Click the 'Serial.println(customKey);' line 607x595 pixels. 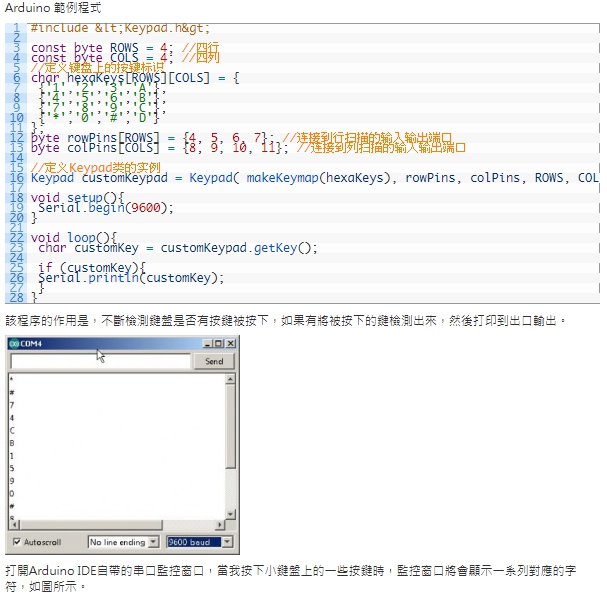point(131,278)
